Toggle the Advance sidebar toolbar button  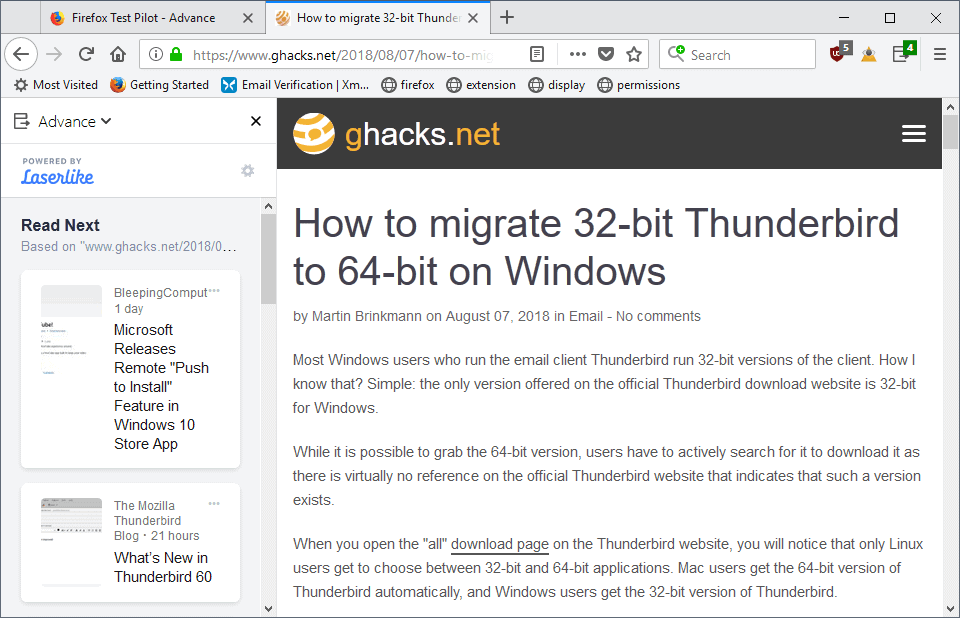point(904,52)
